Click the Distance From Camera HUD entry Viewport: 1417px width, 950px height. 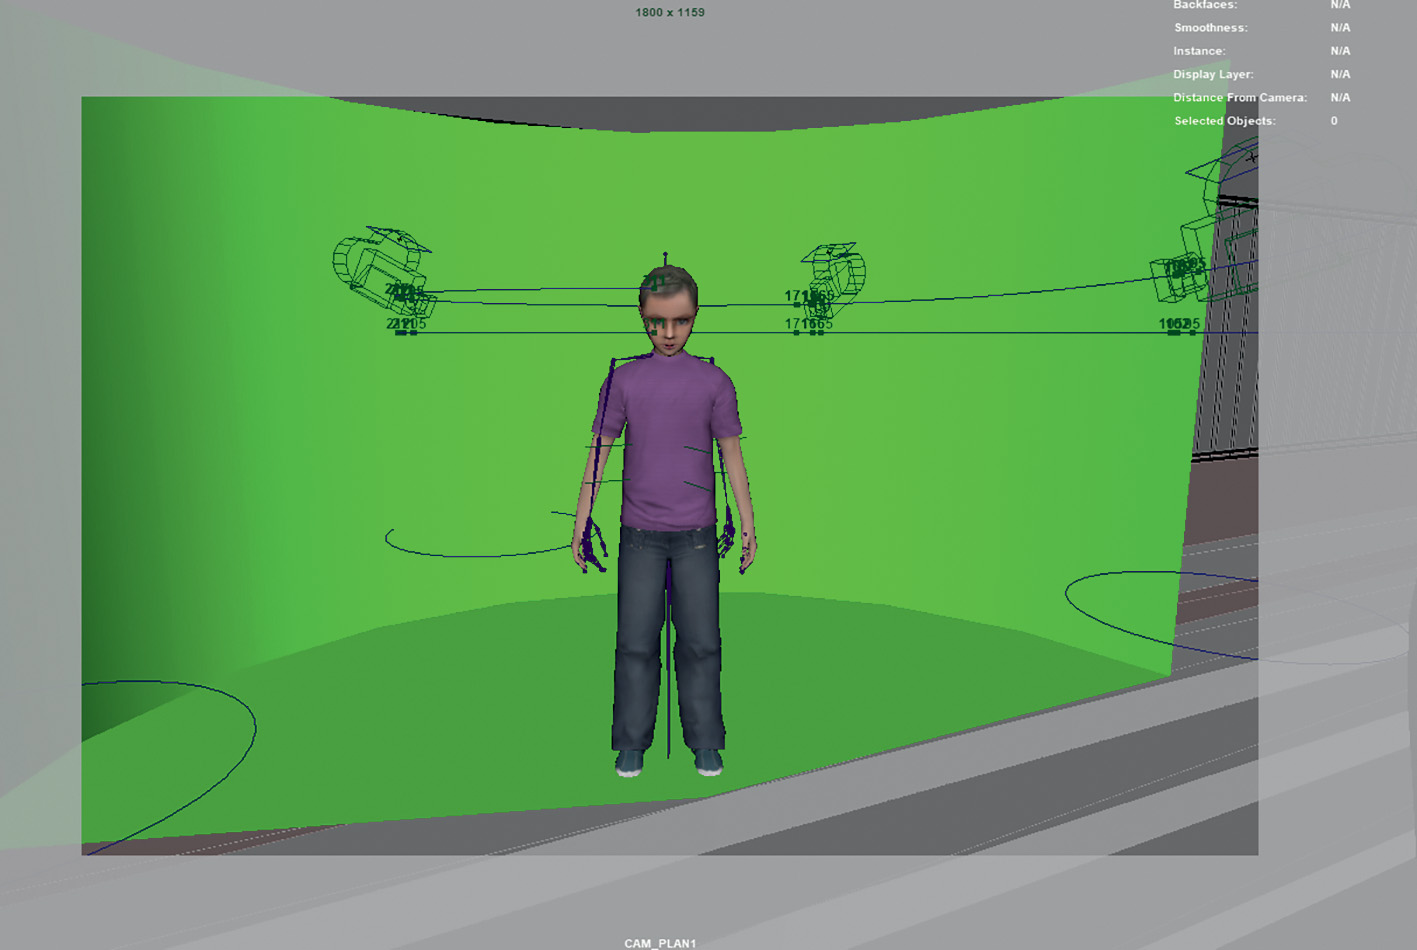(1239, 98)
